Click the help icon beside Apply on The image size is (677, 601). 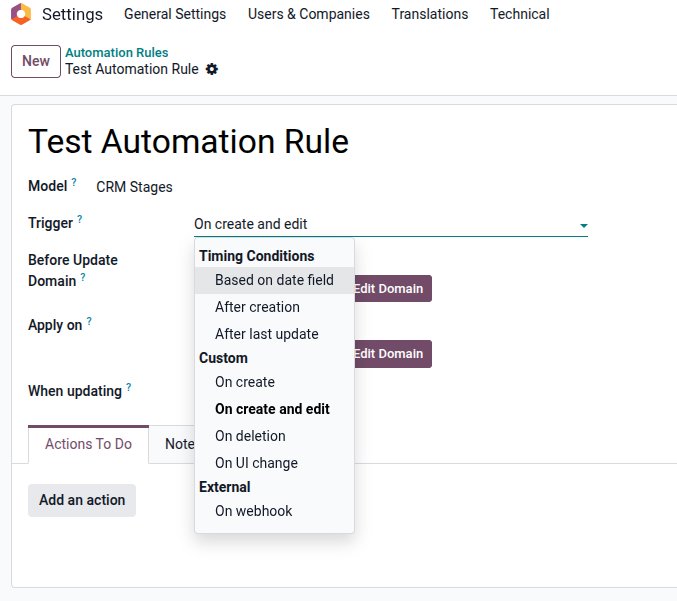[89, 322]
